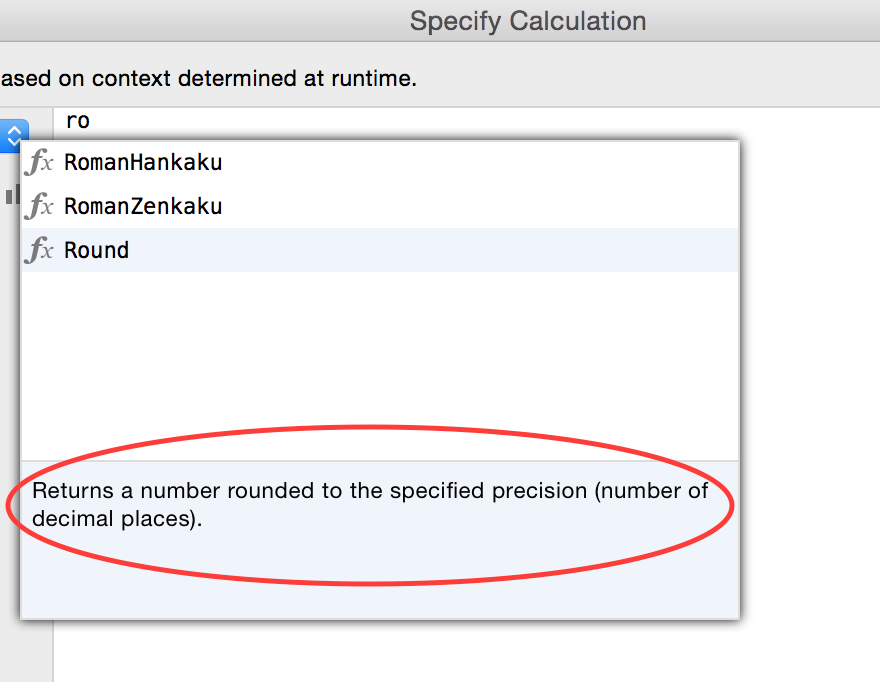880x682 pixels.
Task: Click the partially visible bar icon on left edge
Action: click(x=11, y=195)
